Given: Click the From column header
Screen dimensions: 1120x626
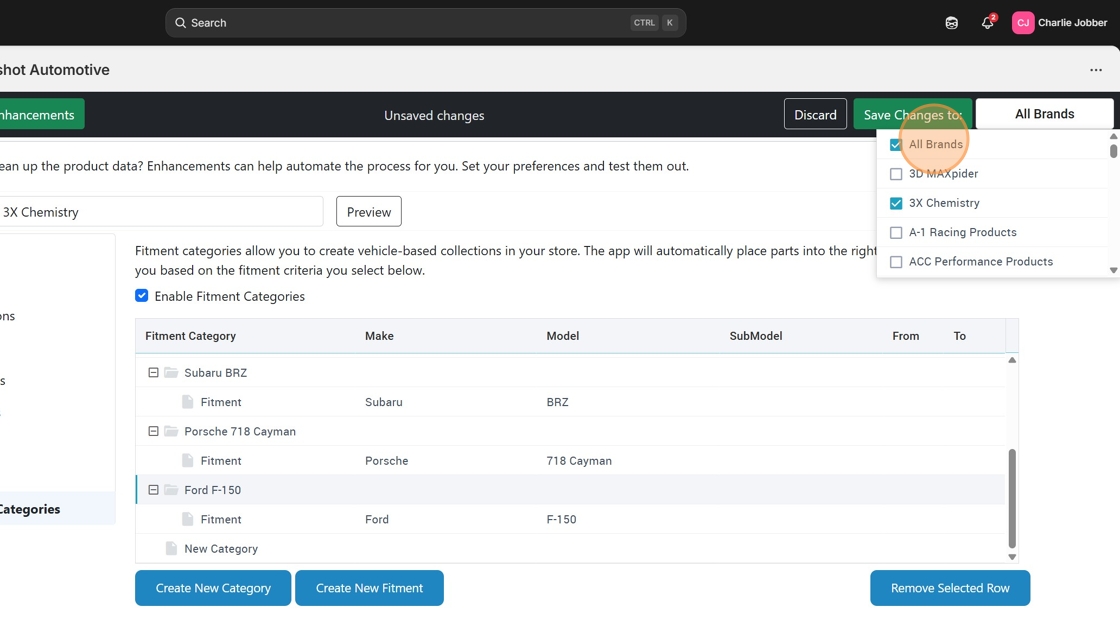Looking at the screenshot, I should point(906,336).
